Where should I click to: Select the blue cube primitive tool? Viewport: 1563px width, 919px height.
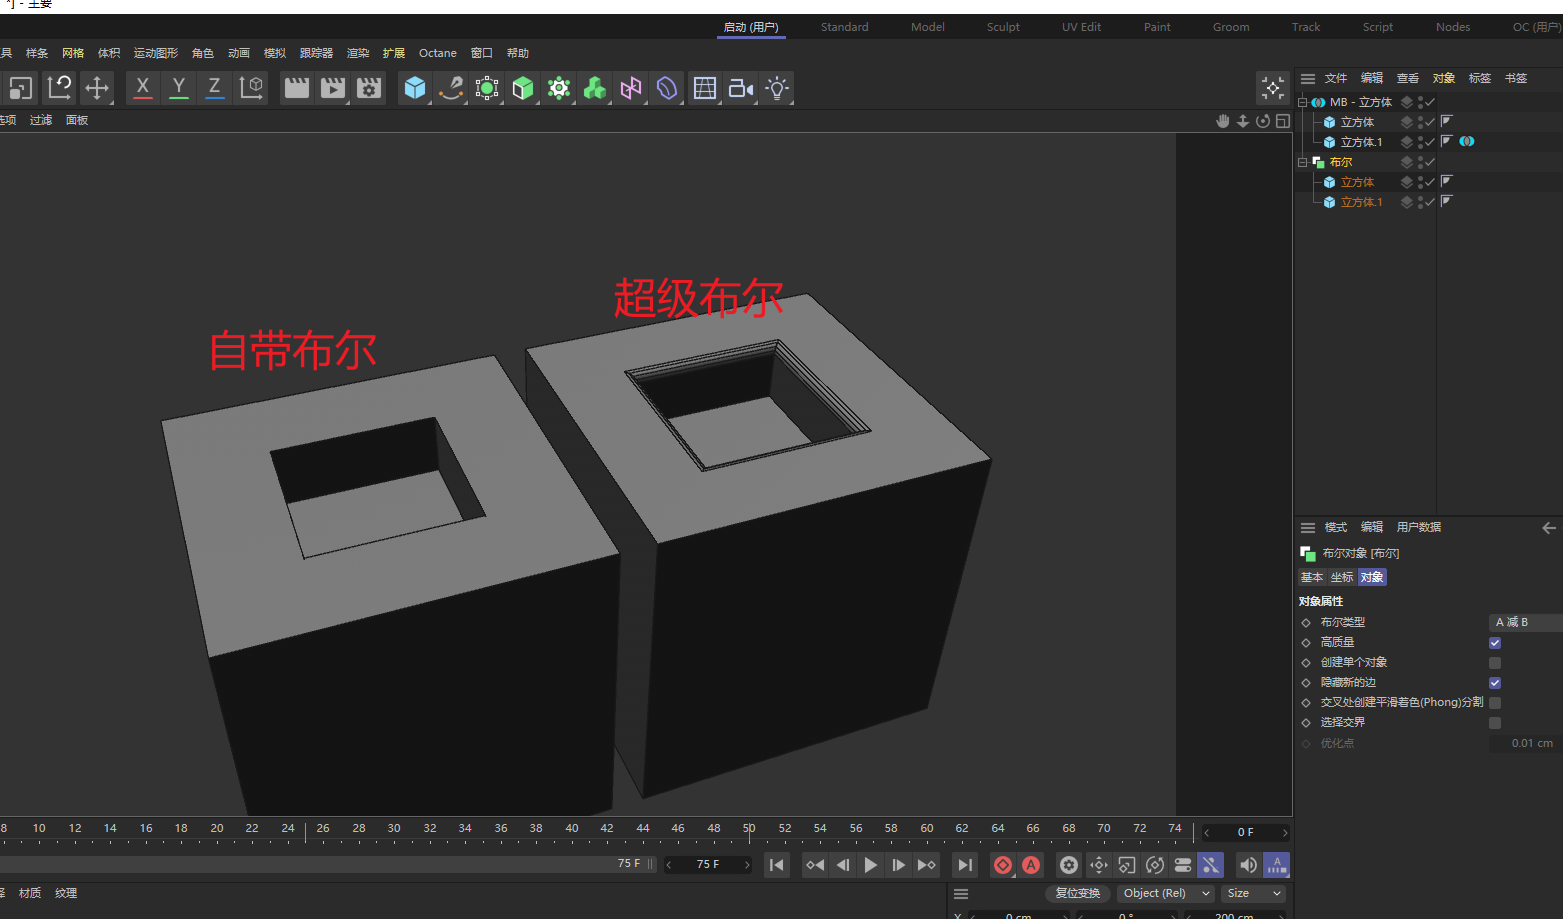point(414,88)
